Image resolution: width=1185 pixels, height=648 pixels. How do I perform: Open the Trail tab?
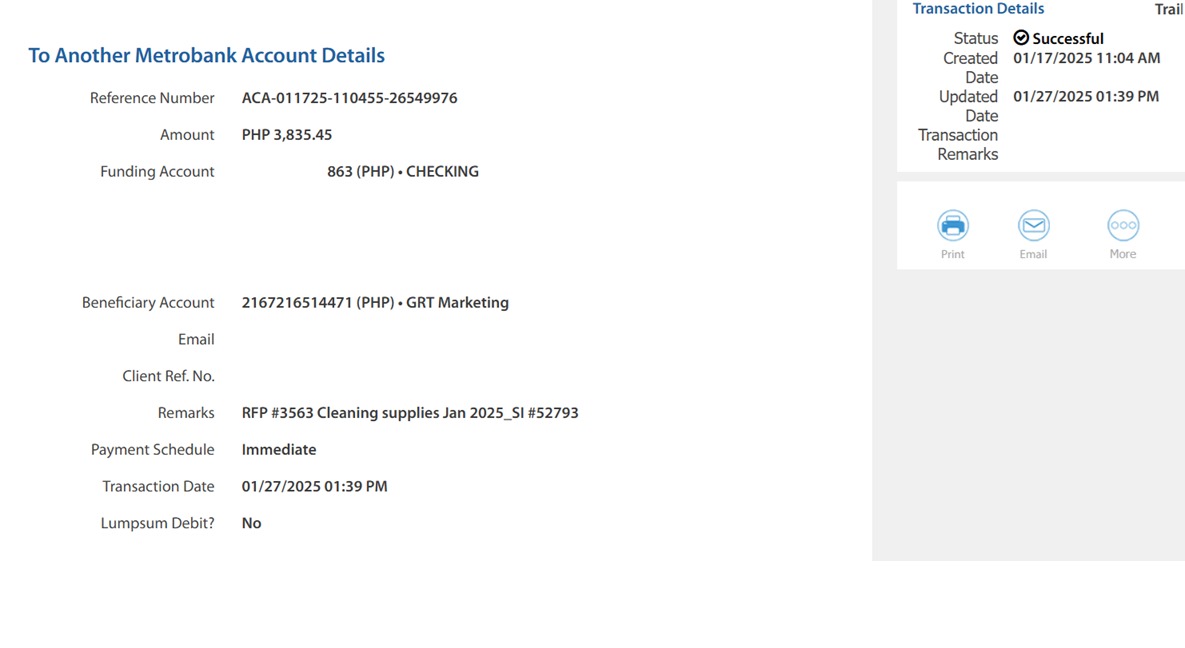(1168, 10)
